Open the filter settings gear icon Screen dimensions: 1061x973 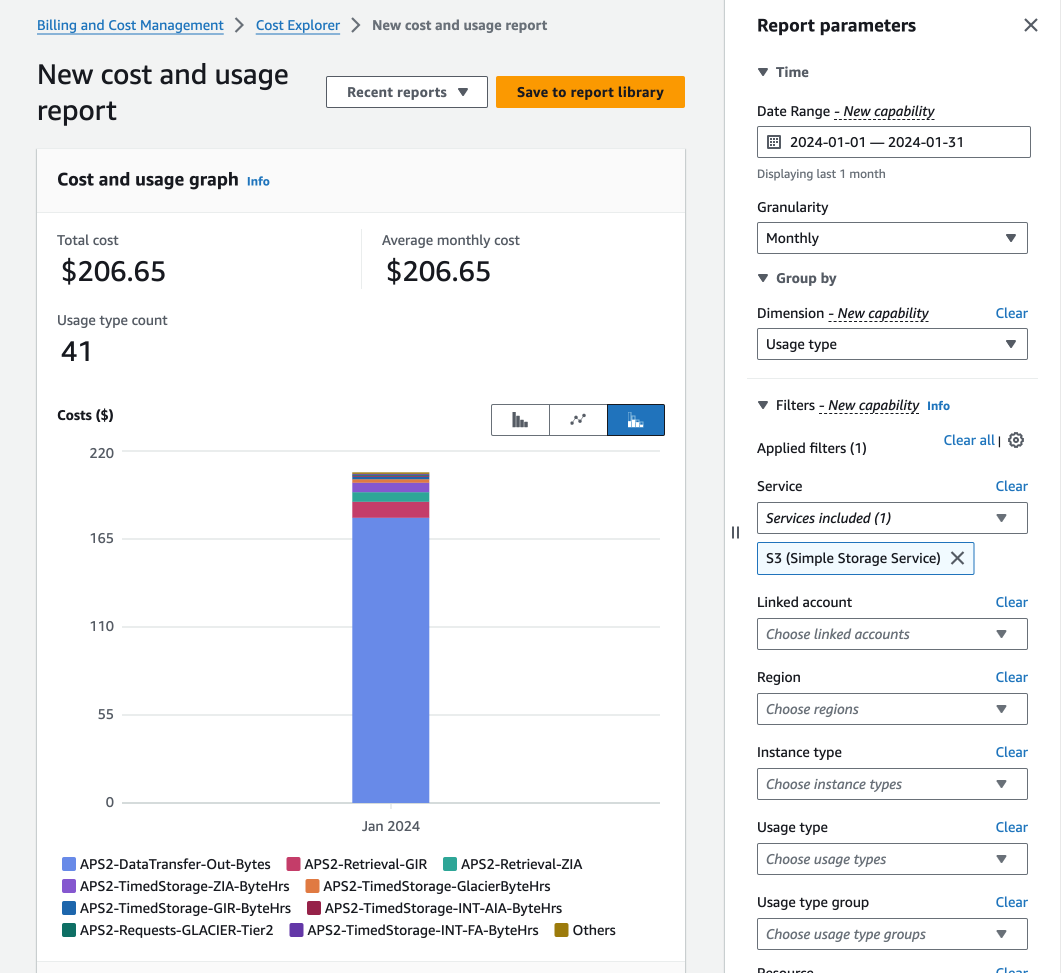point(1016,440)
